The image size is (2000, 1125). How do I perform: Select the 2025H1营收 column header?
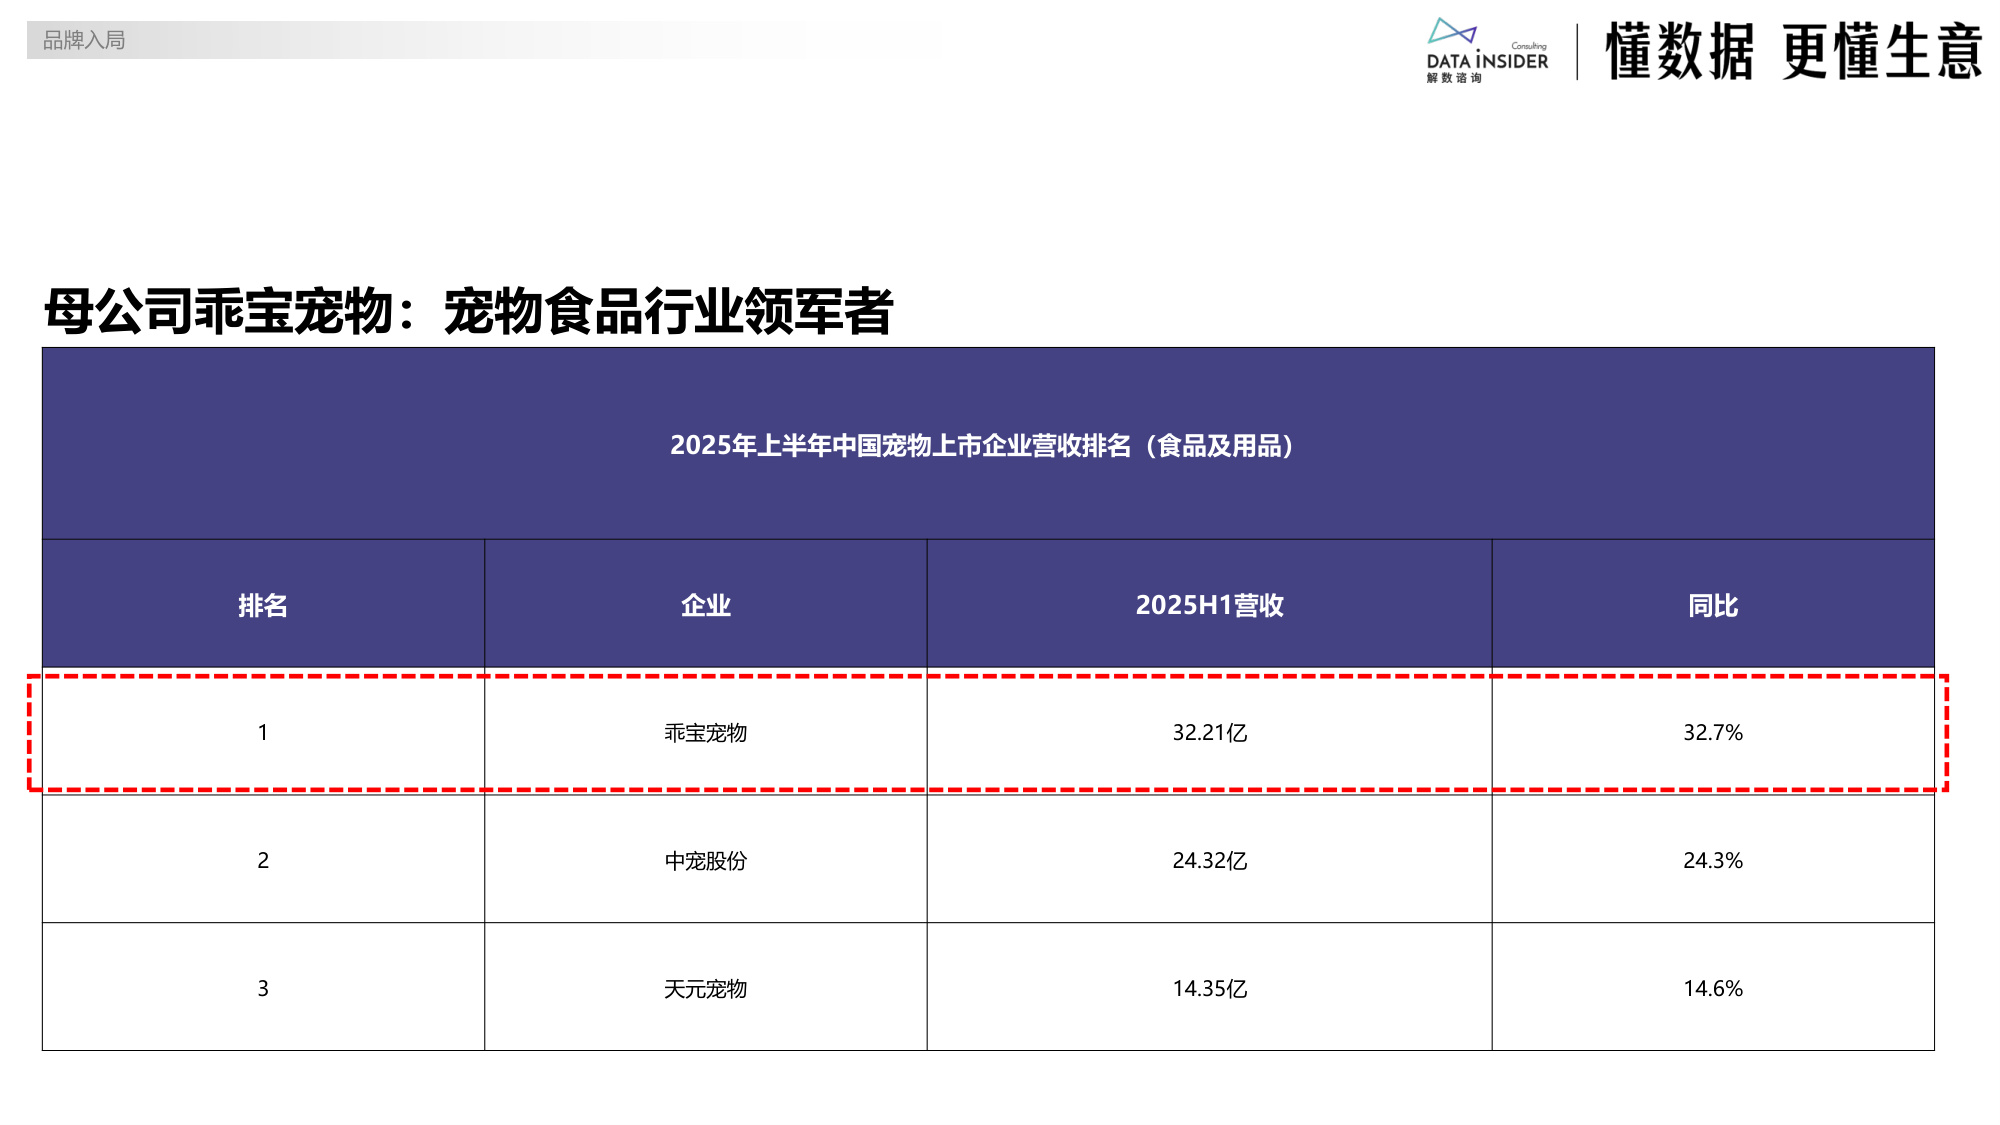[1208, 603]
